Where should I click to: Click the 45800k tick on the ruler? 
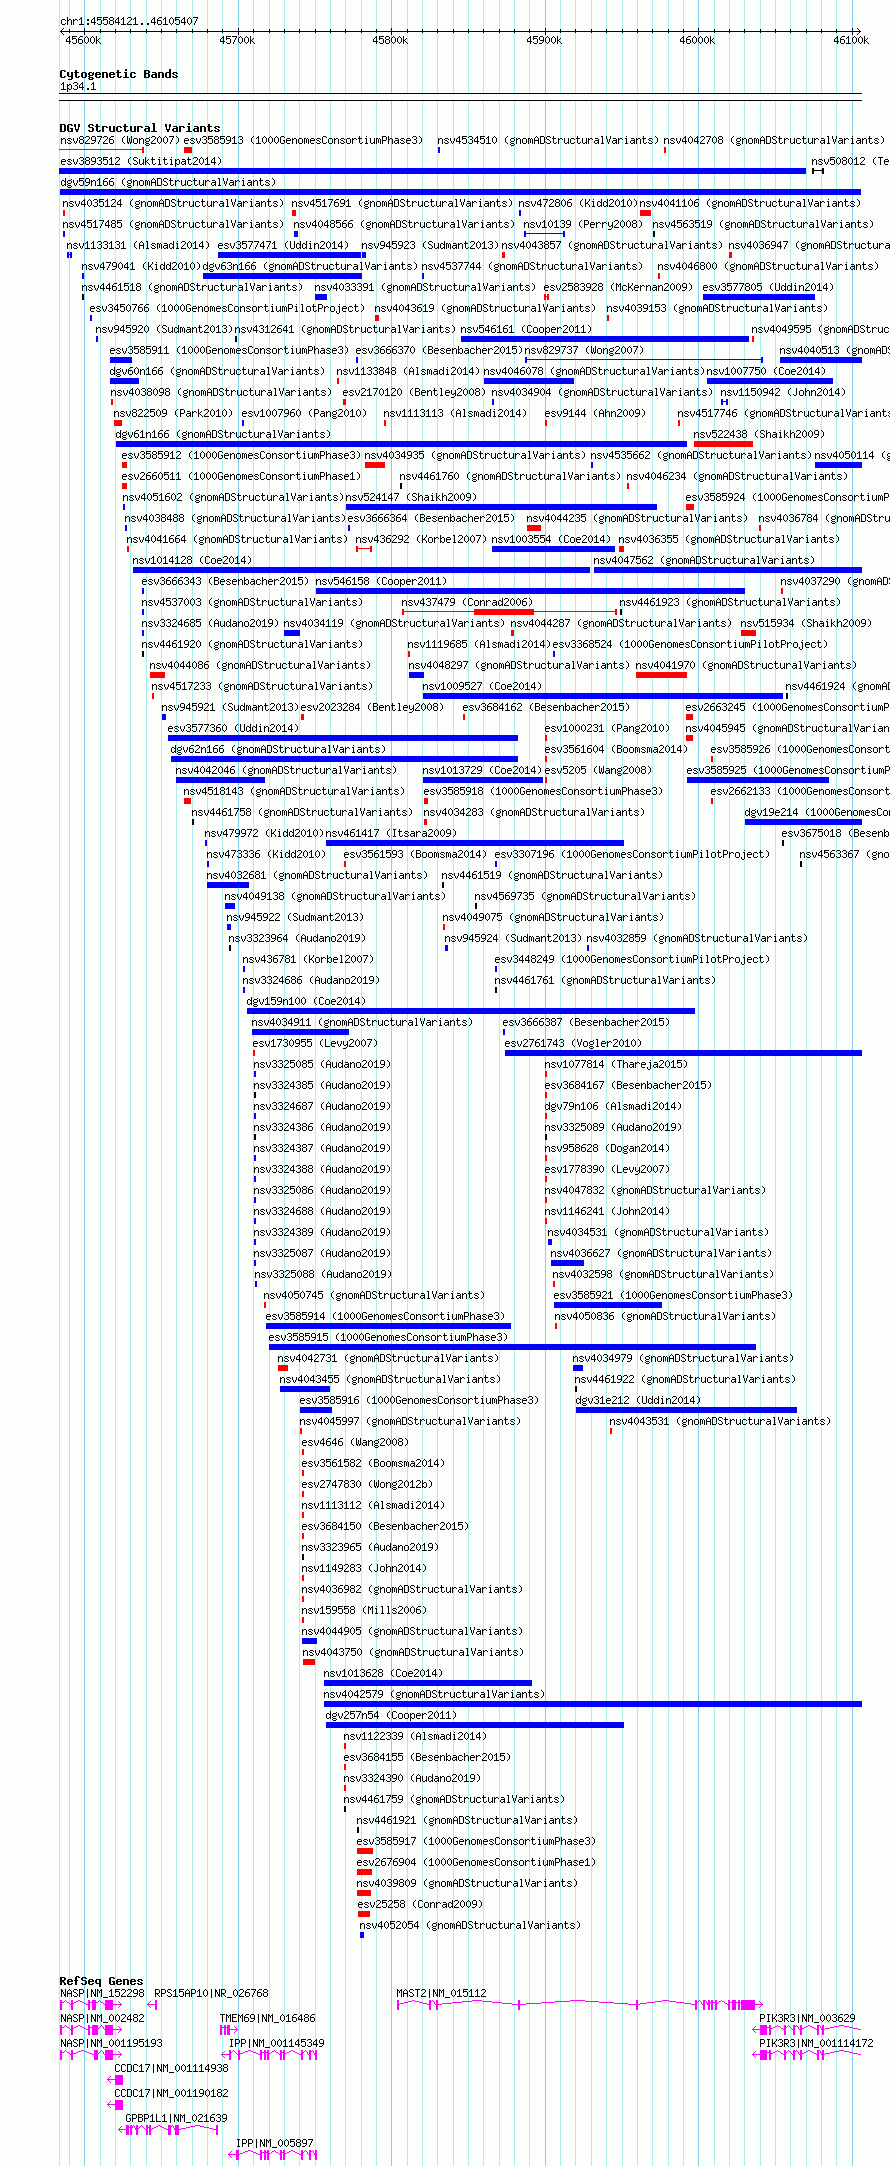(390, 40)
